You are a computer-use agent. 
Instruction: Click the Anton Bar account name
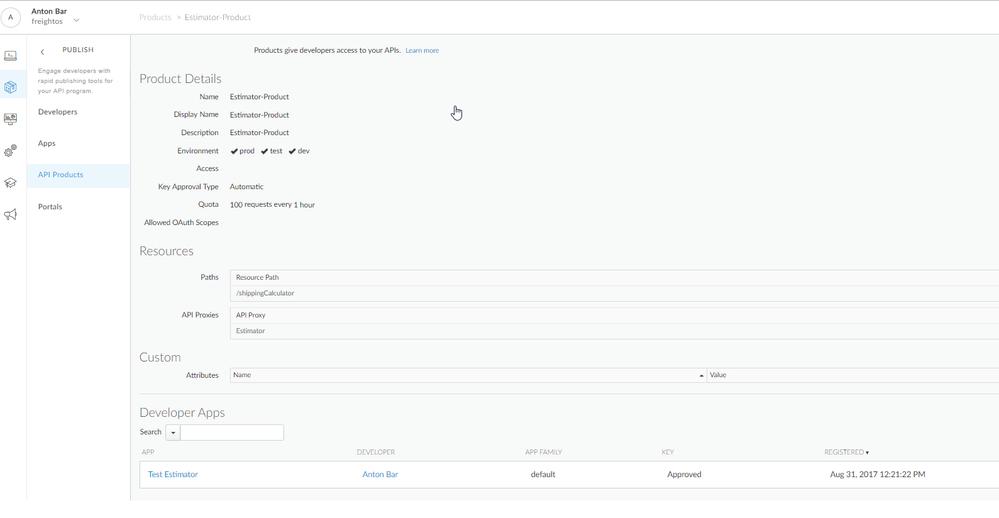click(x=49, y=11)
